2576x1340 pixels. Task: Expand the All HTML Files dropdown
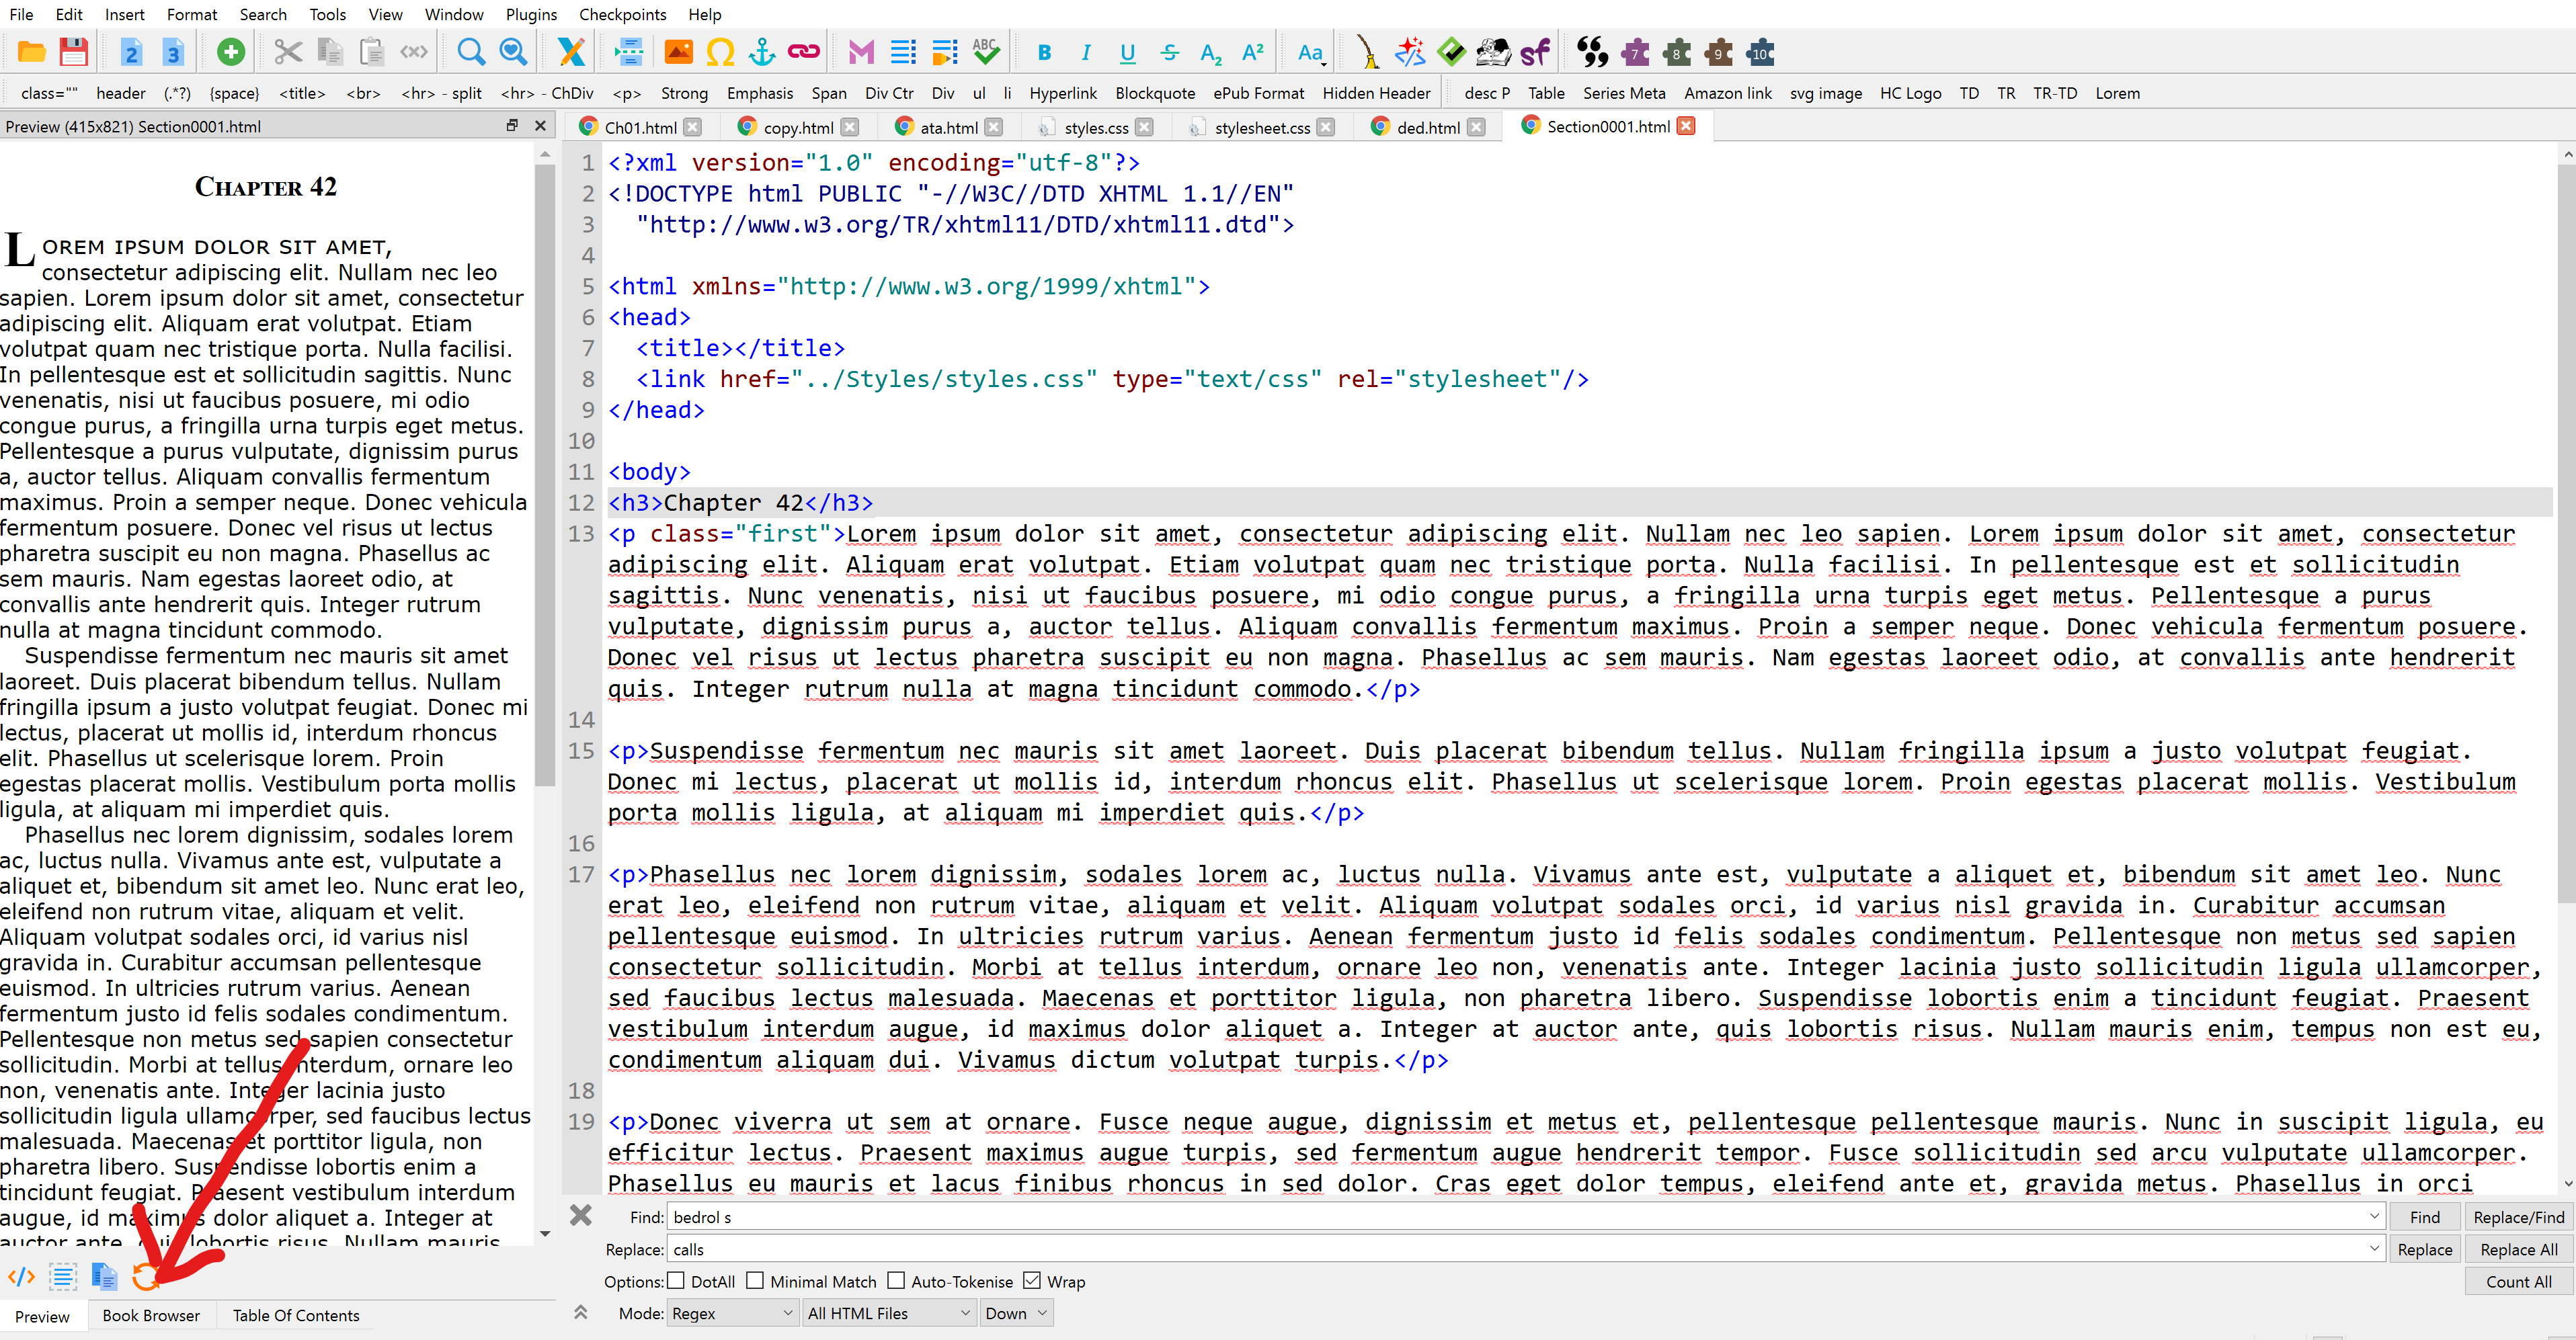point(888,1313)
